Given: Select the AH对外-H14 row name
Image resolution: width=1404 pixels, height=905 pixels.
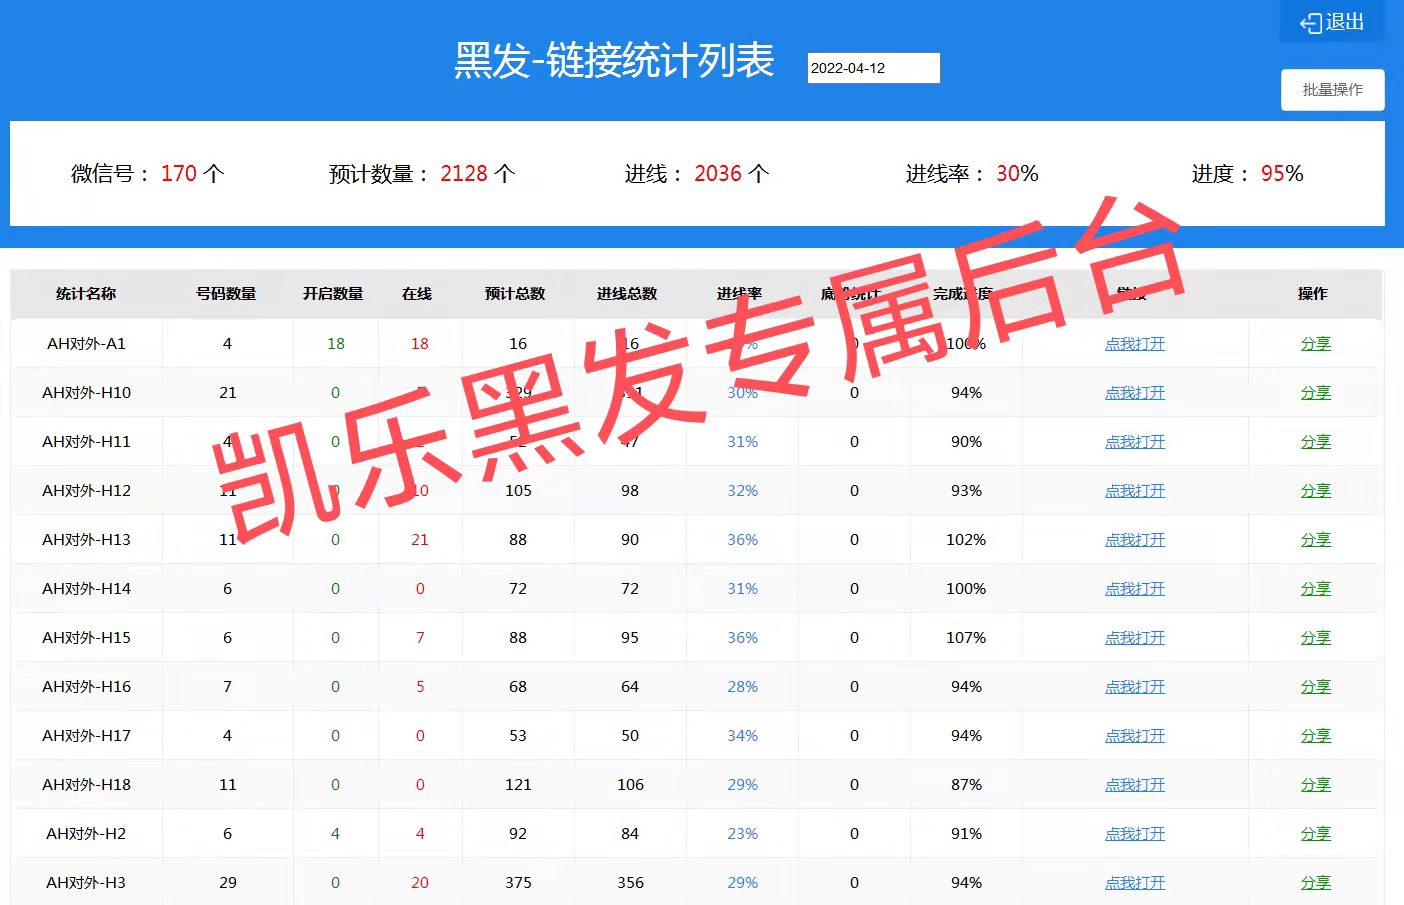Looking at the screenshot, I should coord(86,589).
